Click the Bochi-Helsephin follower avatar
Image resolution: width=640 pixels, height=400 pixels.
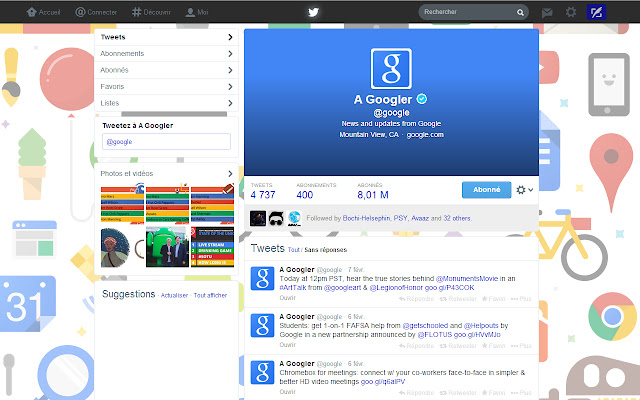[x=258, y=218]
